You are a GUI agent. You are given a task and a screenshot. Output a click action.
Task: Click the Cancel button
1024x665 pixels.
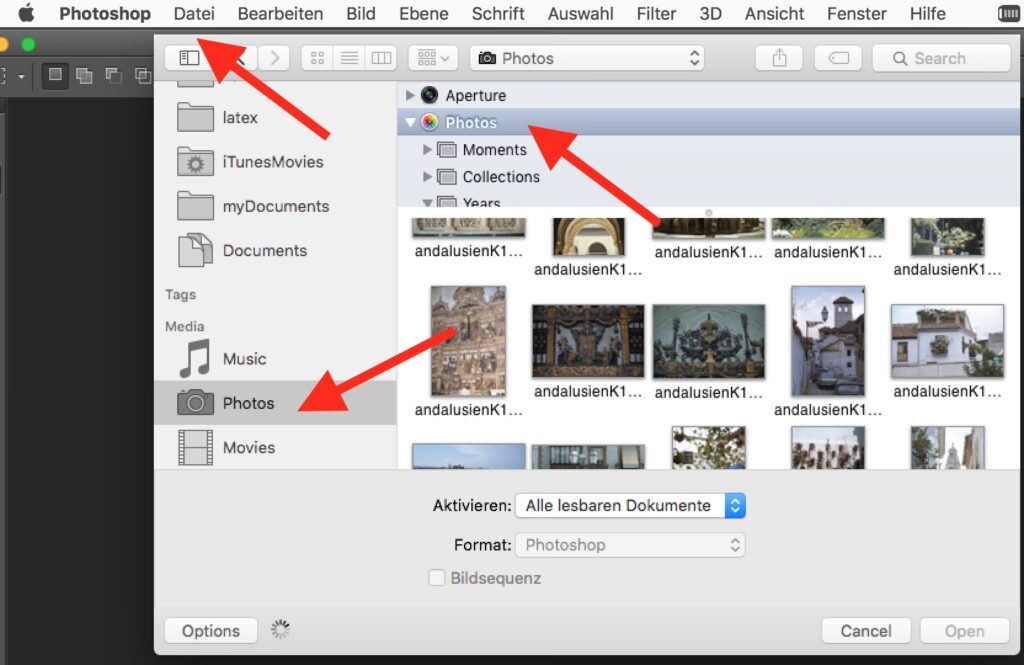click(865, 631)
